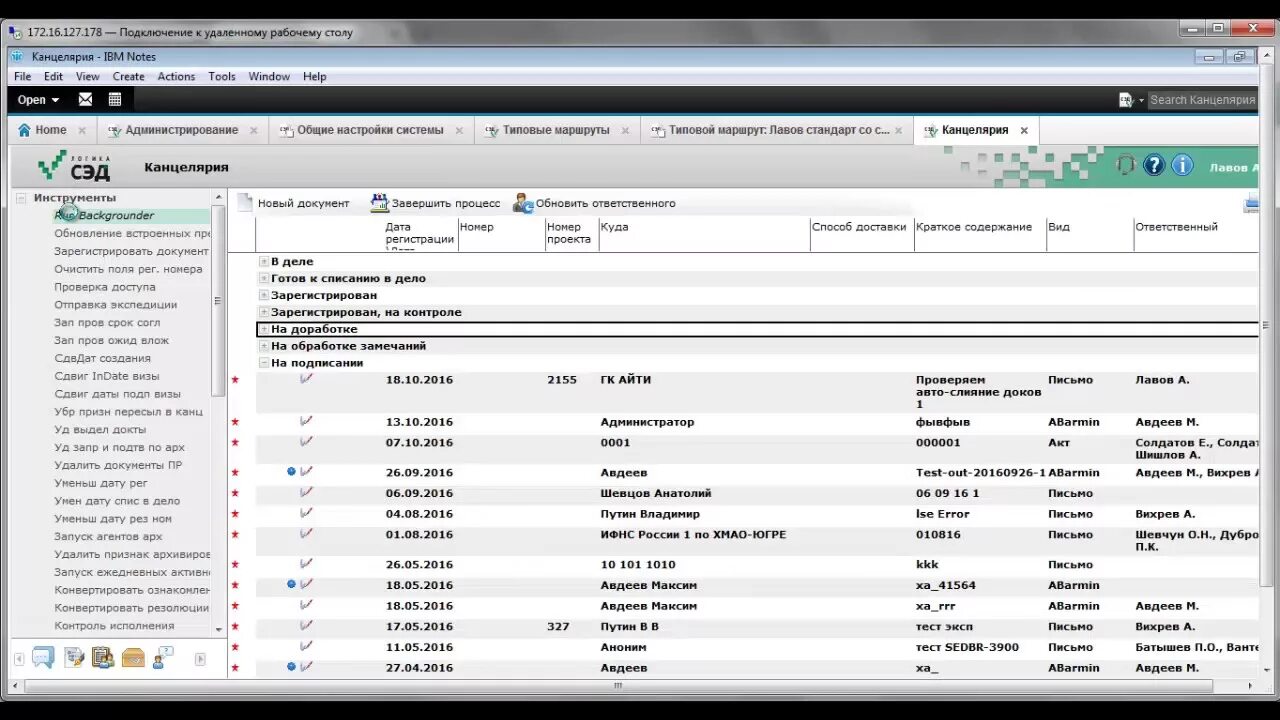Click the search scope icon beside search box
The height and width of the screenshot is (720, 1280).
coord(1125,100)
